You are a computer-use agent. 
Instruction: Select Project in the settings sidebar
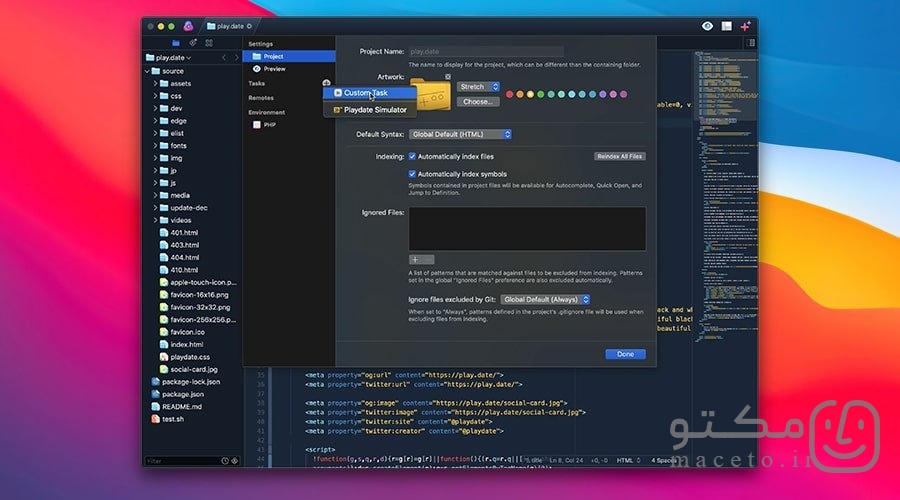point(289,56)
